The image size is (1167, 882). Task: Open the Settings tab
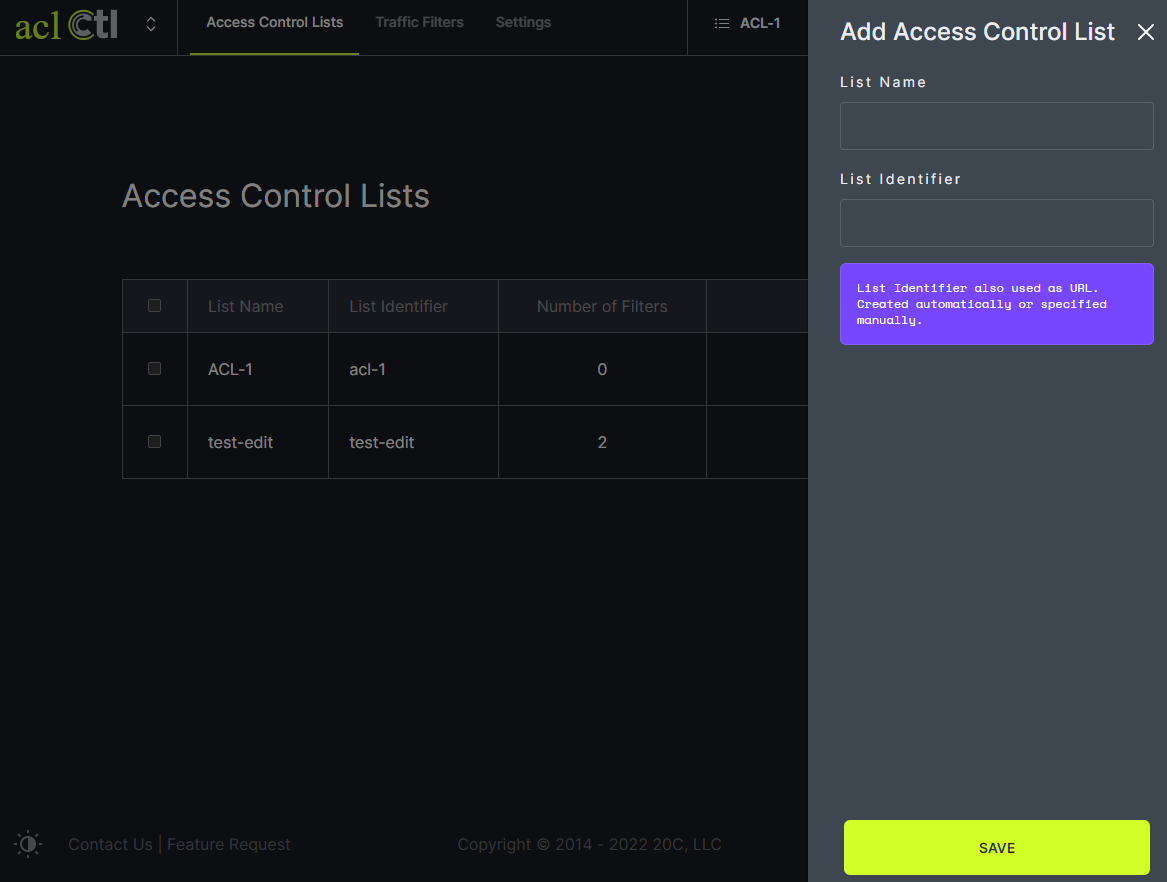(x=523, y=22)
